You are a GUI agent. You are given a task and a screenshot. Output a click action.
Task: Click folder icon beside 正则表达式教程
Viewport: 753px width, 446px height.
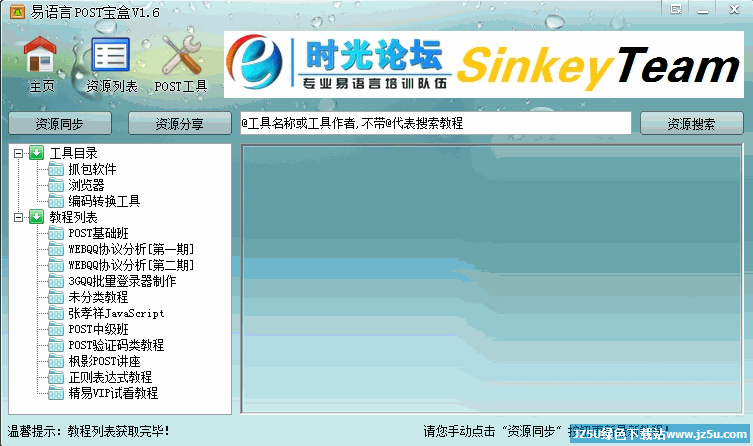pyautogui.click(x=56, y=377)
